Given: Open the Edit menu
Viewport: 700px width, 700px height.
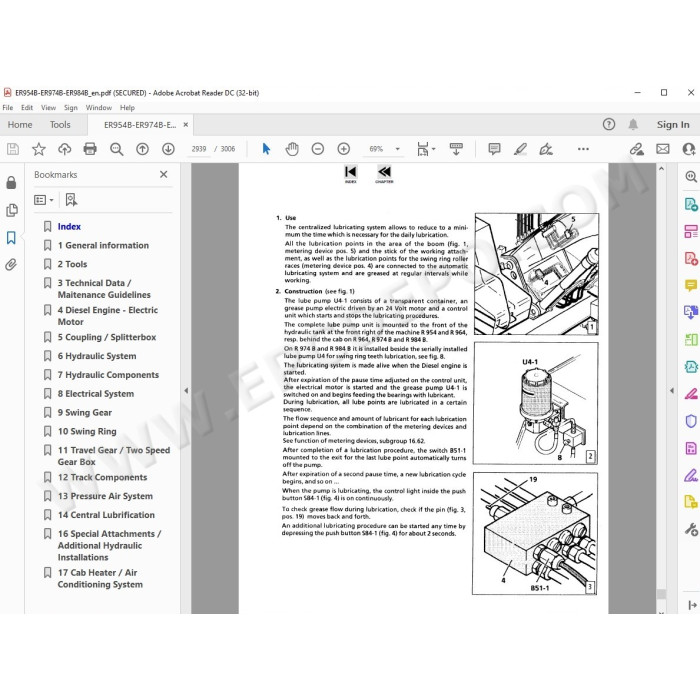Looking at the screenshot, I should (27, 108).
